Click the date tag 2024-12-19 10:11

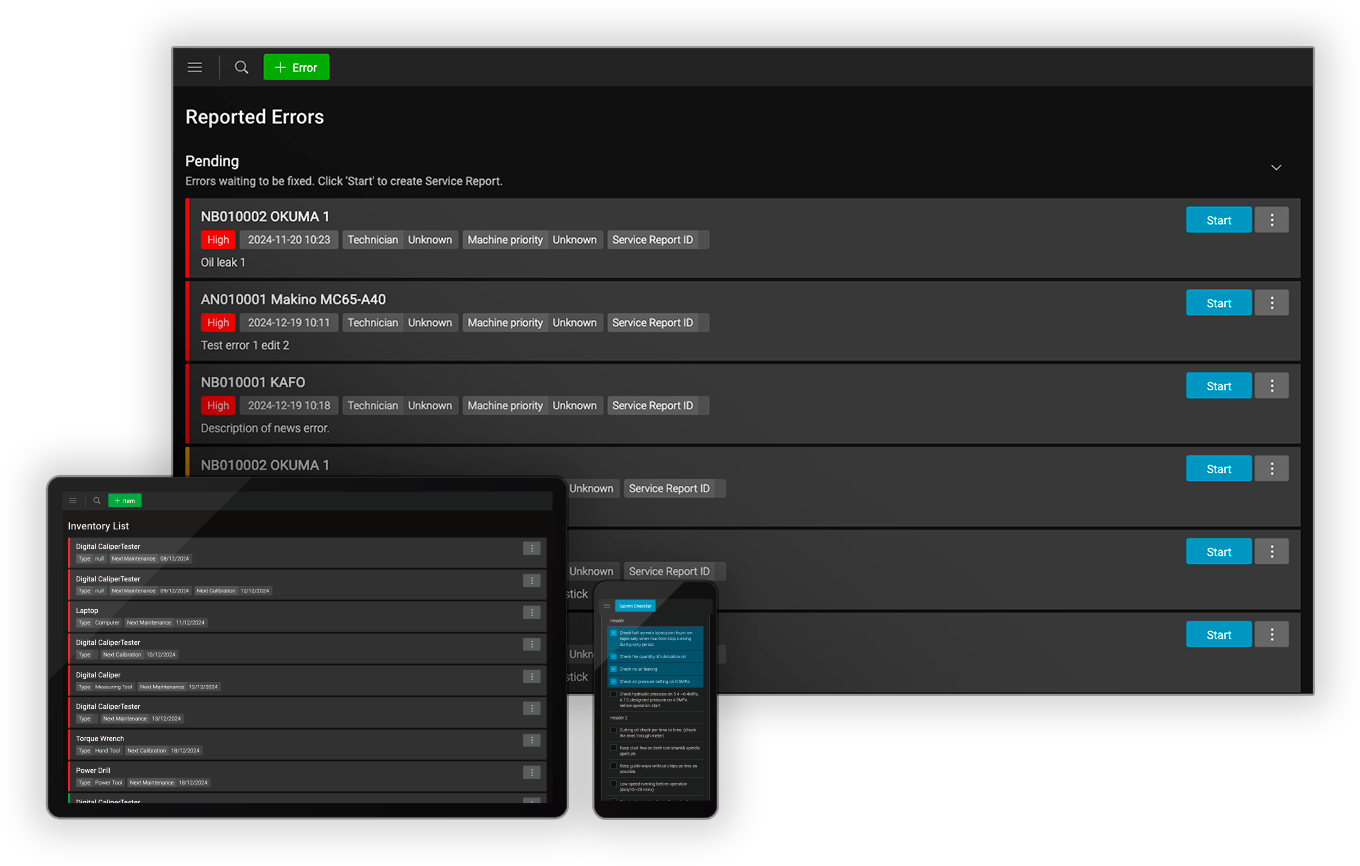[289, 323]
